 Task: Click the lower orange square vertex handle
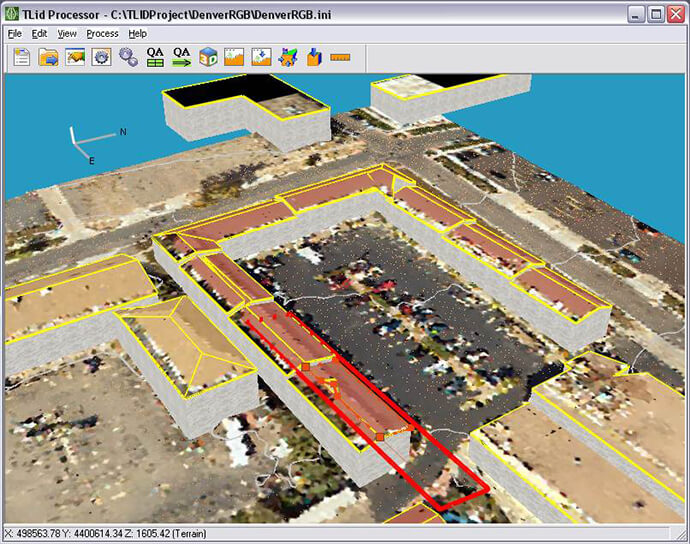[380, 437]
